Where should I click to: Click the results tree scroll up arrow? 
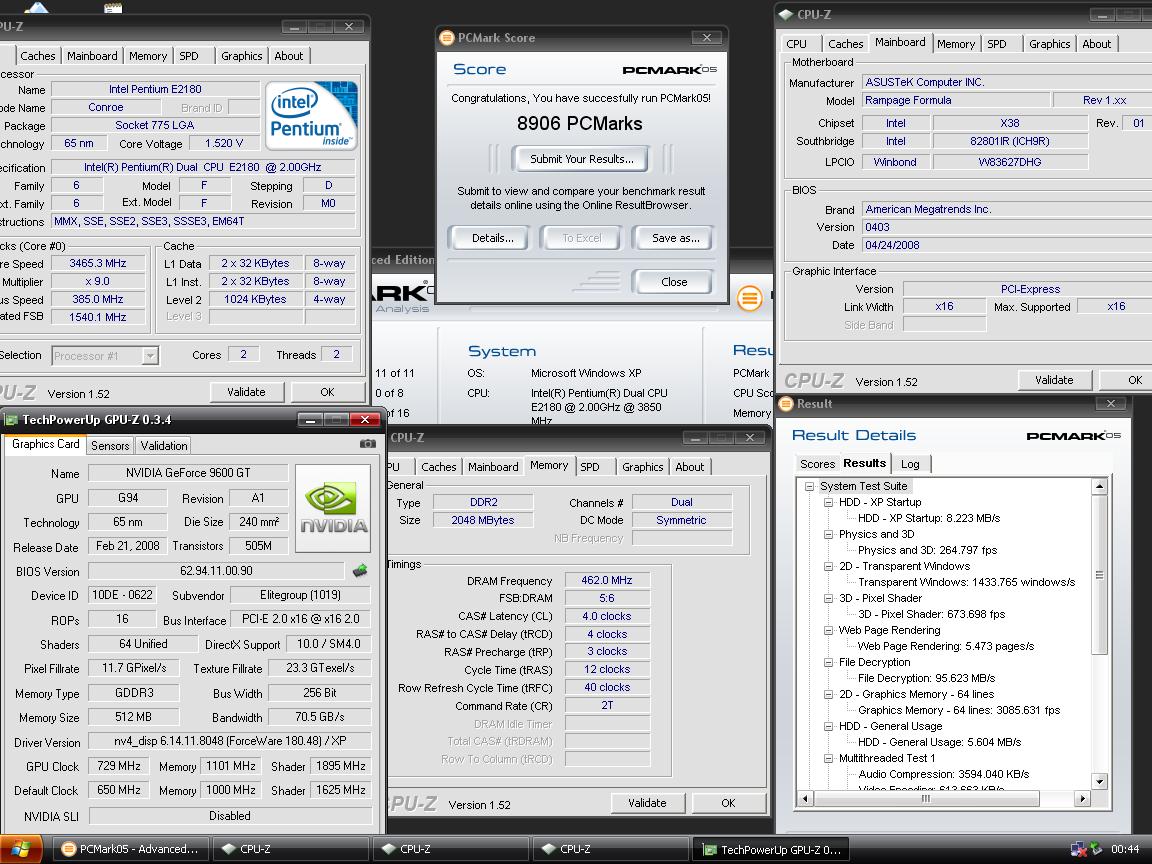coord(1099,486)
